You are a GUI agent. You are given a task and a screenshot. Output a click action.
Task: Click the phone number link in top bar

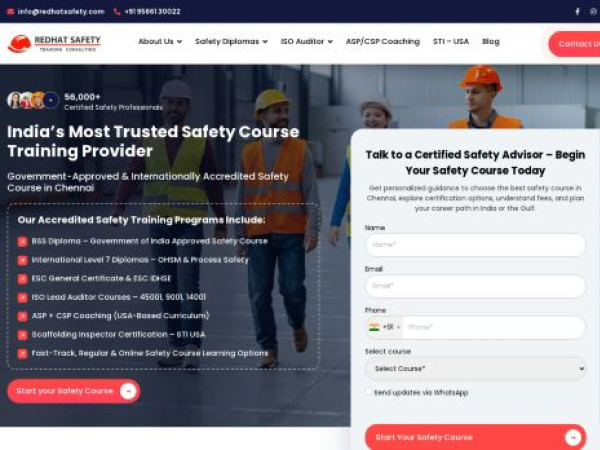click(x=152, y=11)
